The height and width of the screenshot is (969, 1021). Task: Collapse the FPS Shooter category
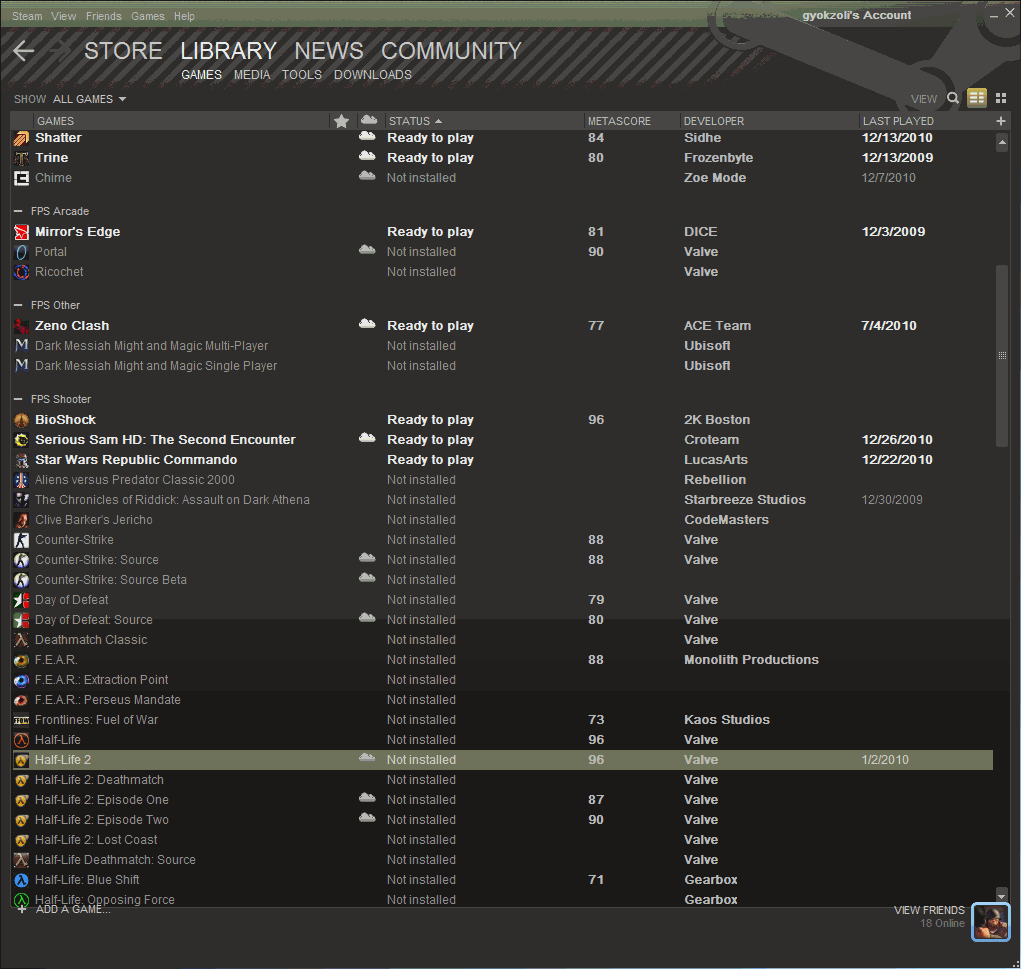18,399
